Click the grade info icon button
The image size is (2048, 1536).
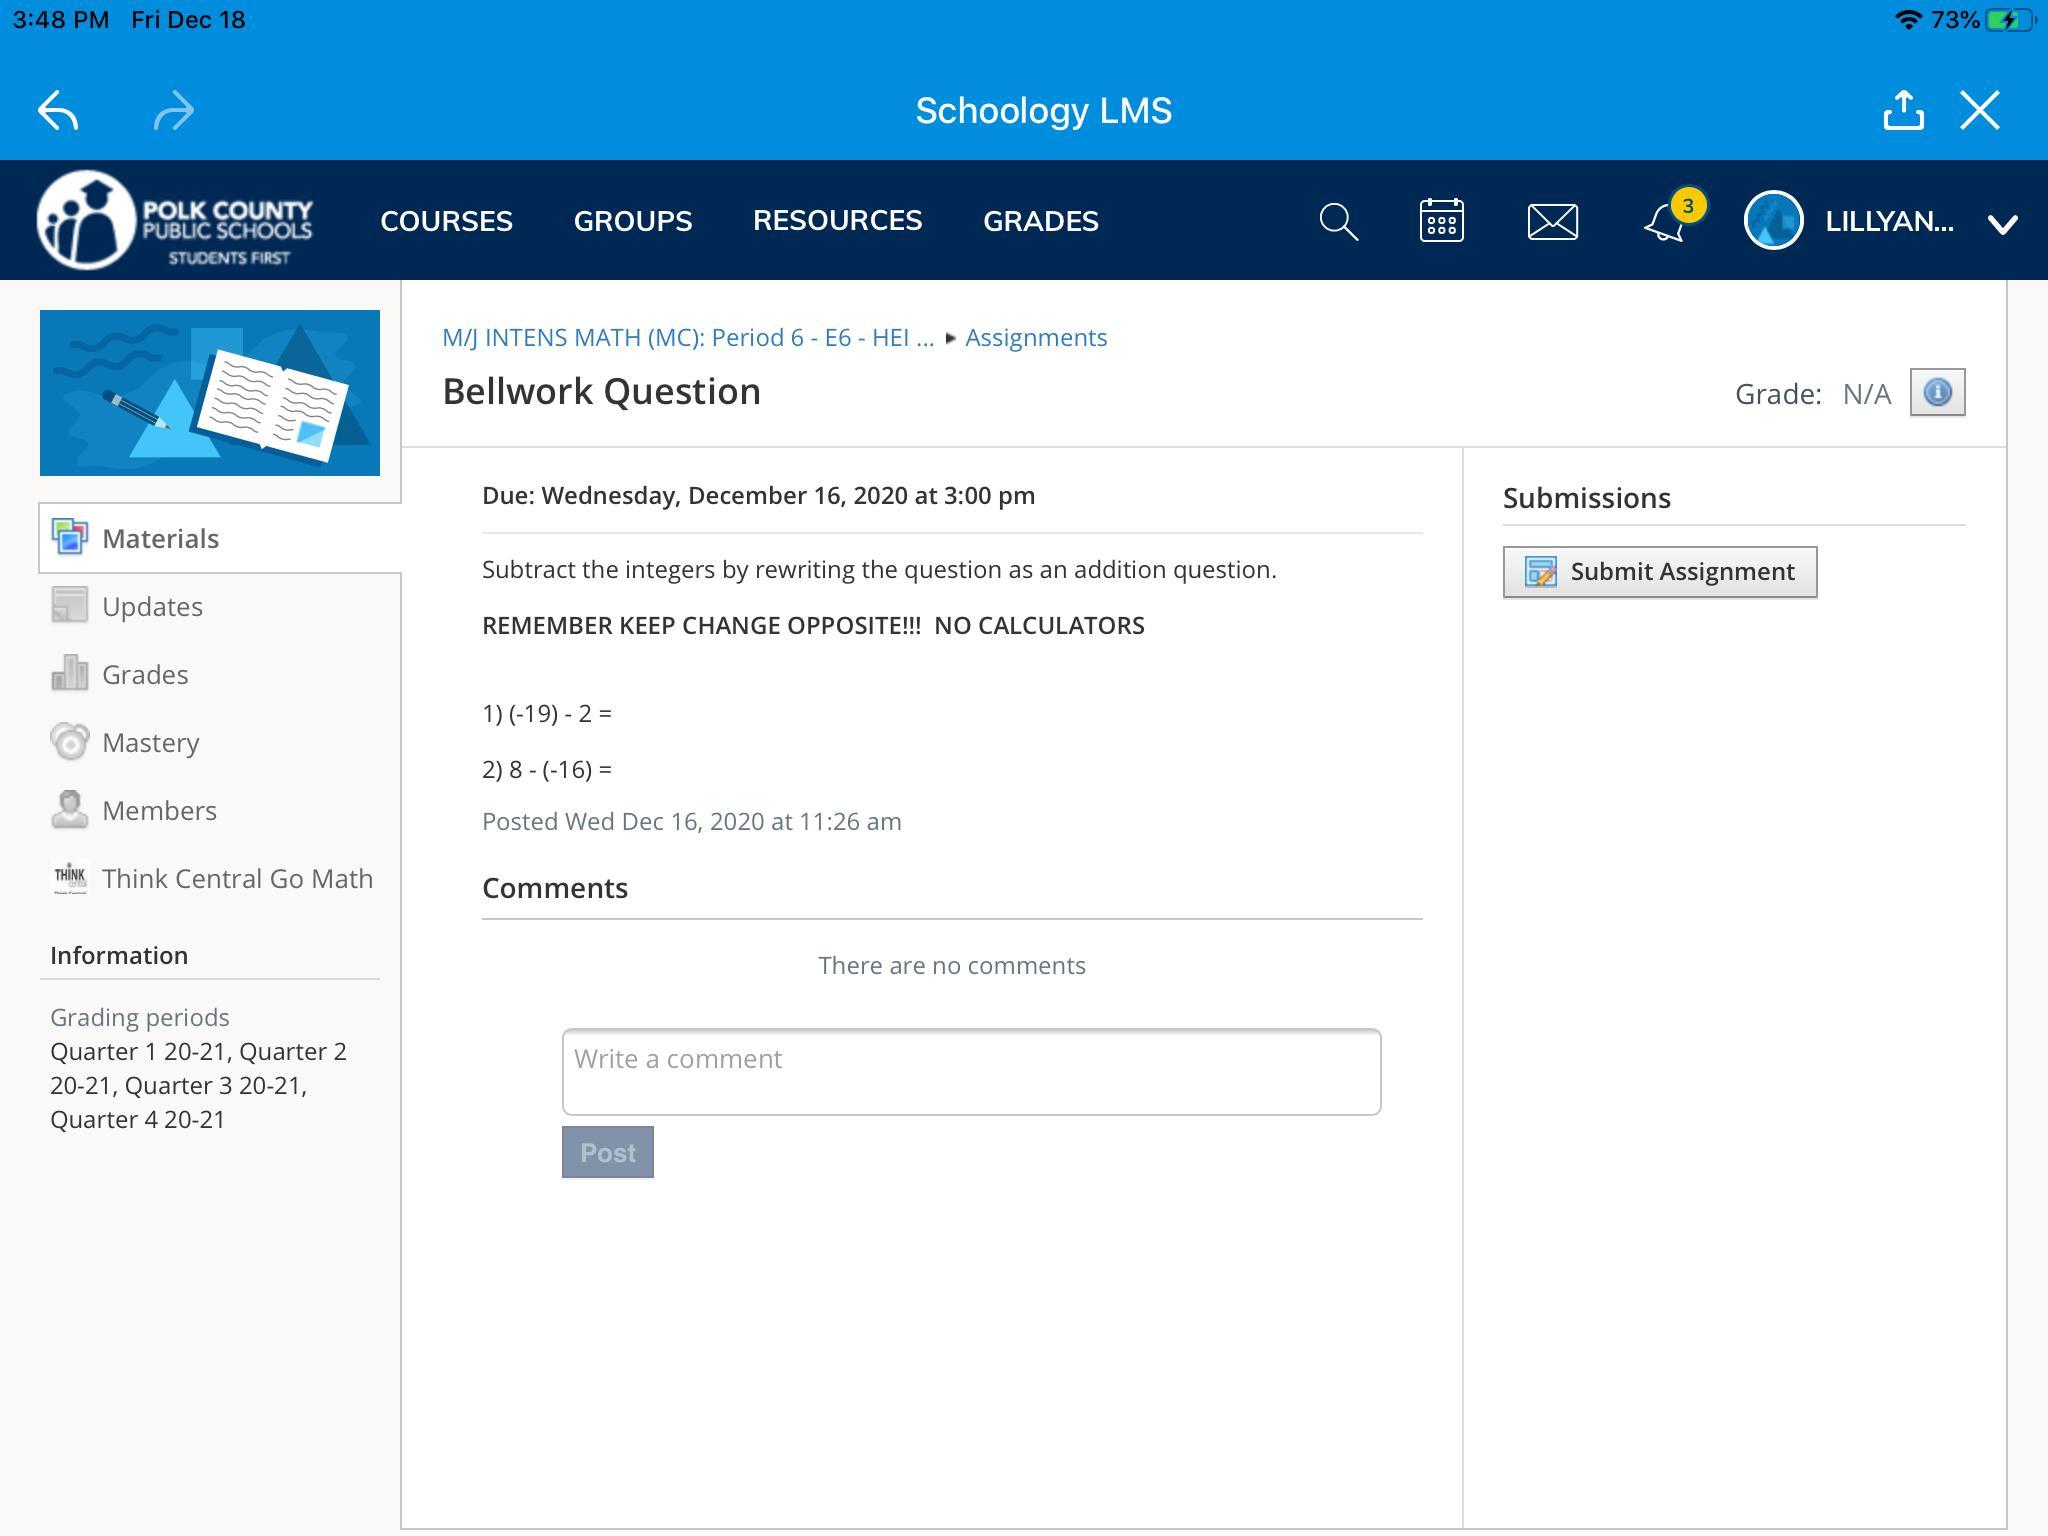click(x=1937, y=392)
